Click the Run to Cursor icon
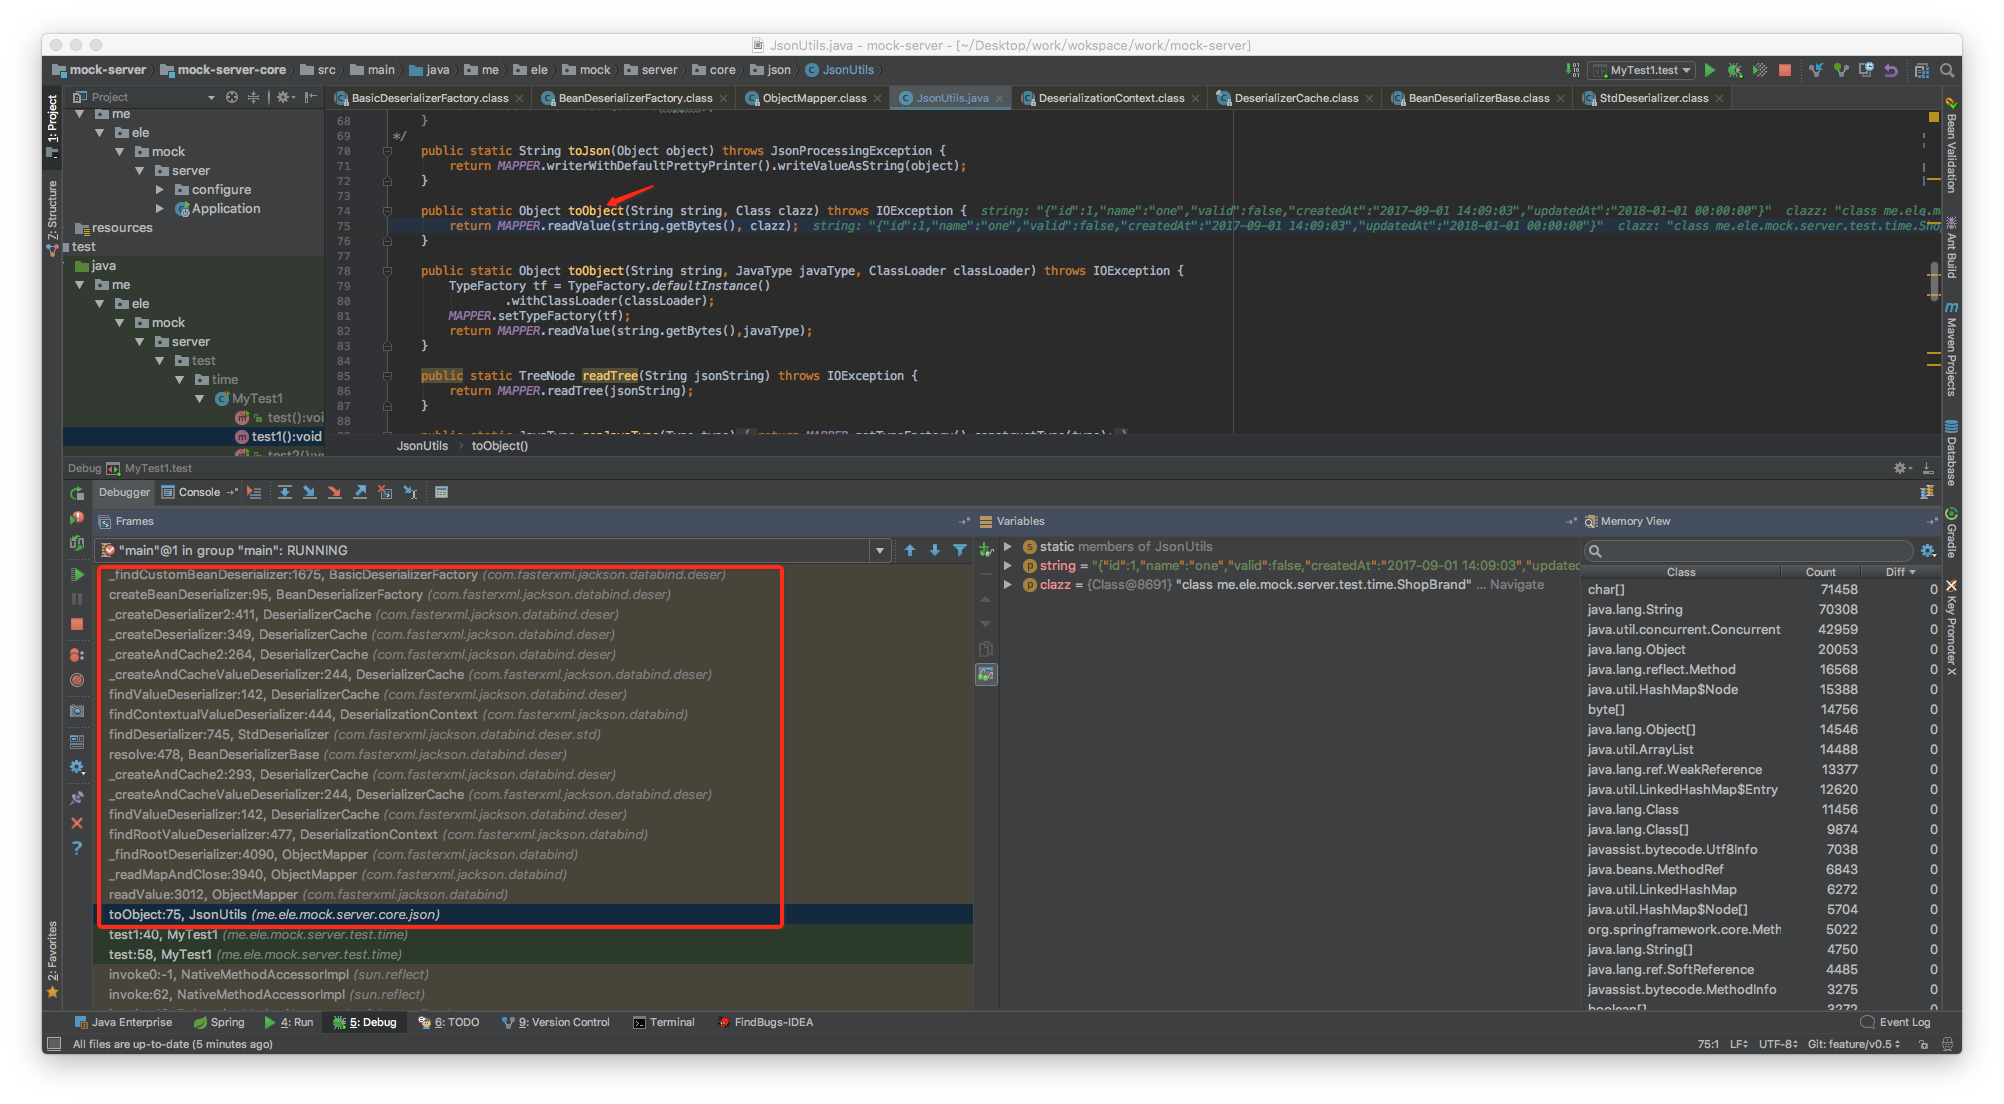This screenshot has height=1104, width=2004. (x=410, y=492)
